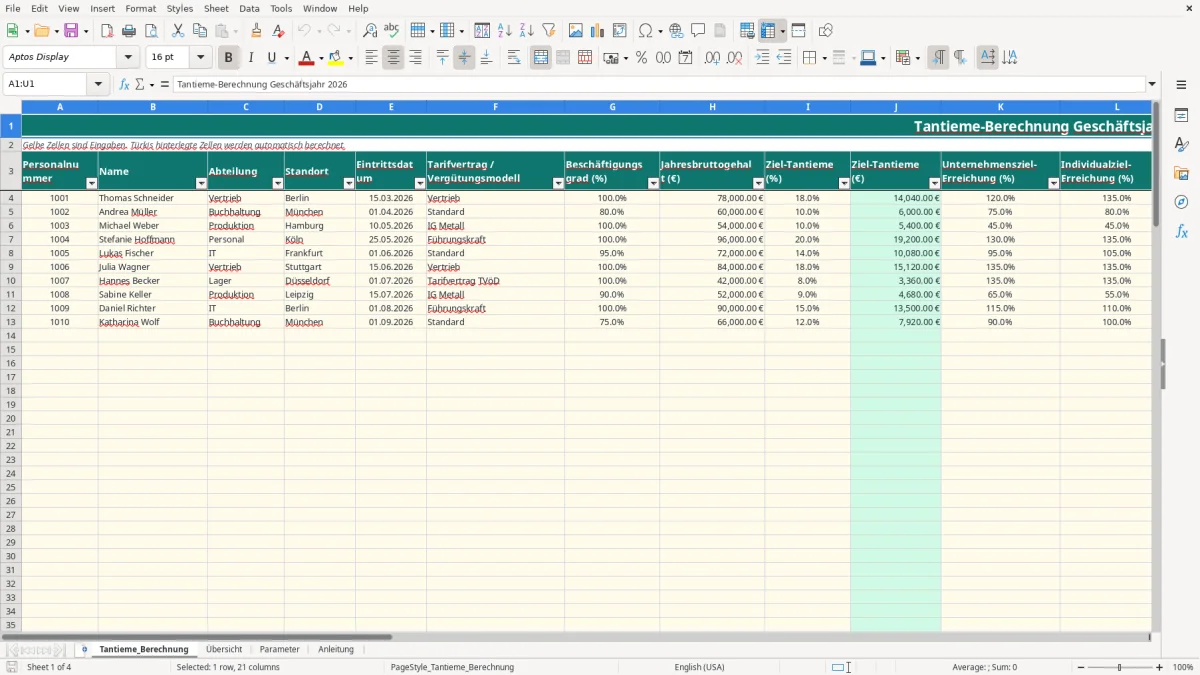
Task: Toggle Italic formatting
Action: coord(251,58)
